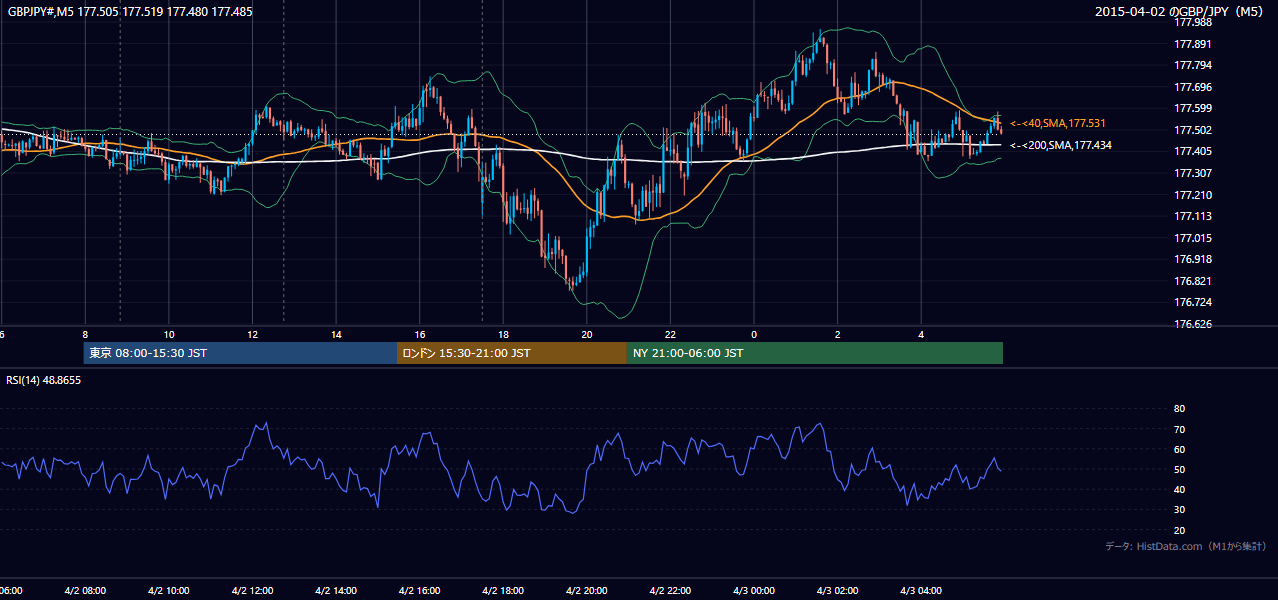Click the 4/3 00:00 bottom time label
The width and height of the screenshot is (1278, 600).
coord(754,590)
